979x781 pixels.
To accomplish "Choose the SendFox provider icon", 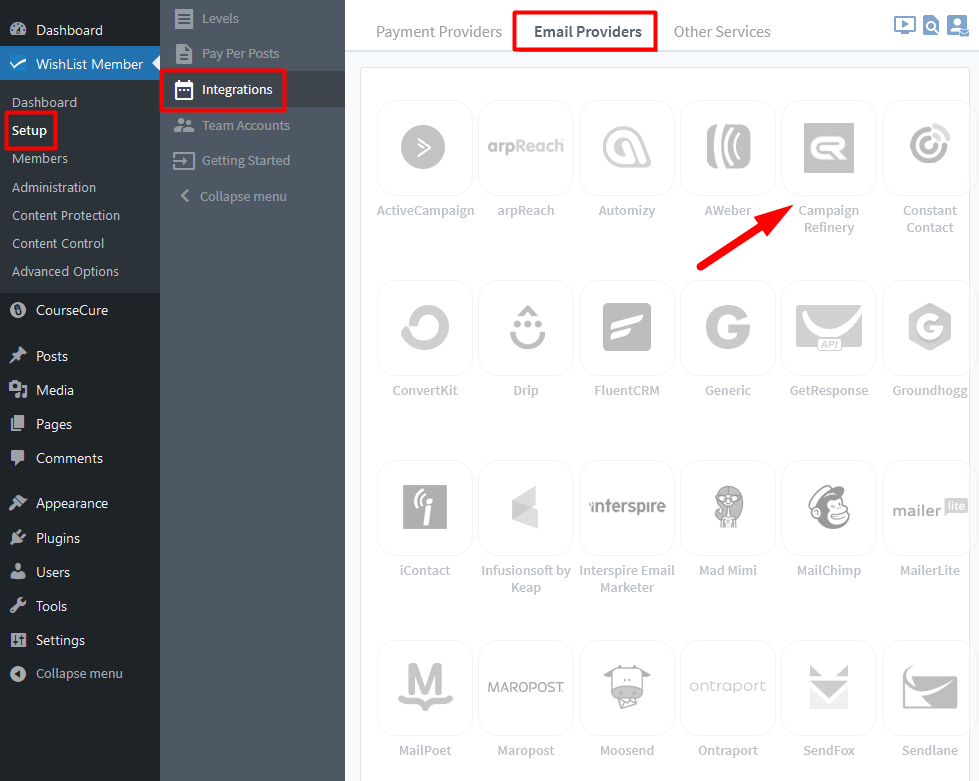I will [829, 687].
